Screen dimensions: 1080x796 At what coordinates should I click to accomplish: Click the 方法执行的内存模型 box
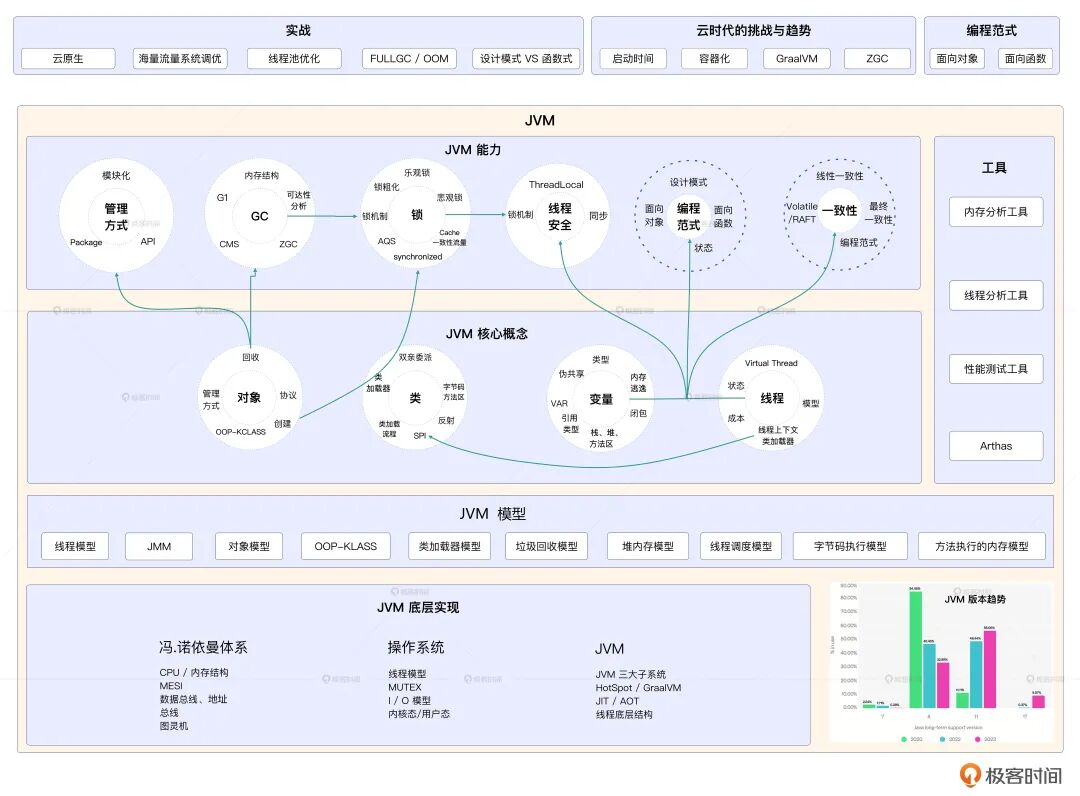[982, 546]
